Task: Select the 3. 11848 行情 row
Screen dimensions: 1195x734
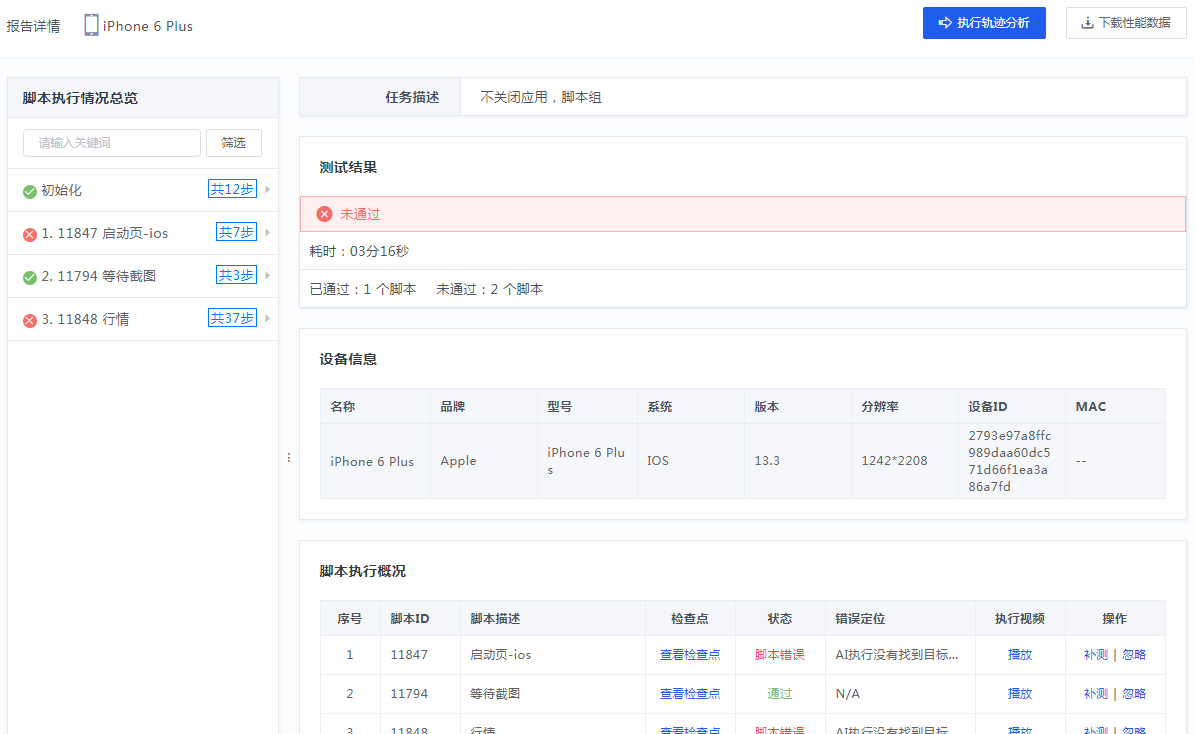Action: tap(143, 319)
